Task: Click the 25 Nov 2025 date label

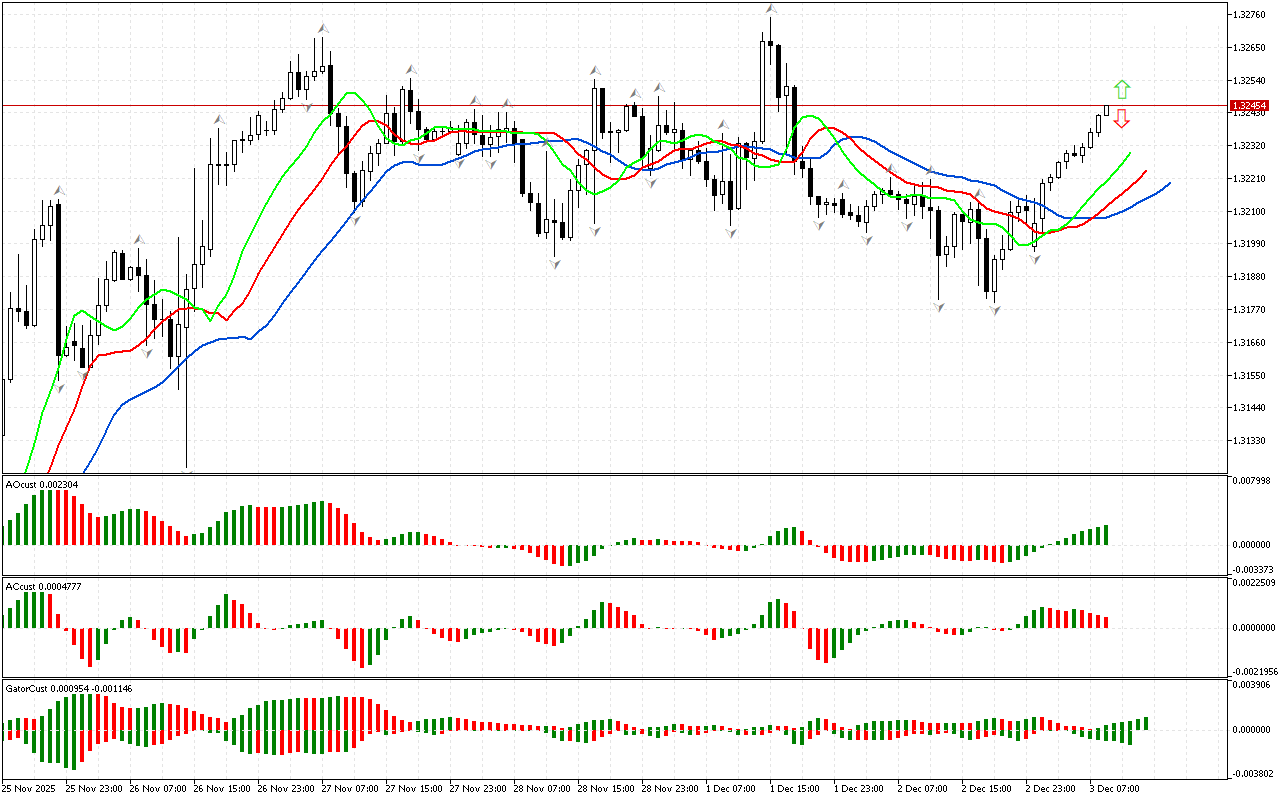Action: (x=30, y=789)
